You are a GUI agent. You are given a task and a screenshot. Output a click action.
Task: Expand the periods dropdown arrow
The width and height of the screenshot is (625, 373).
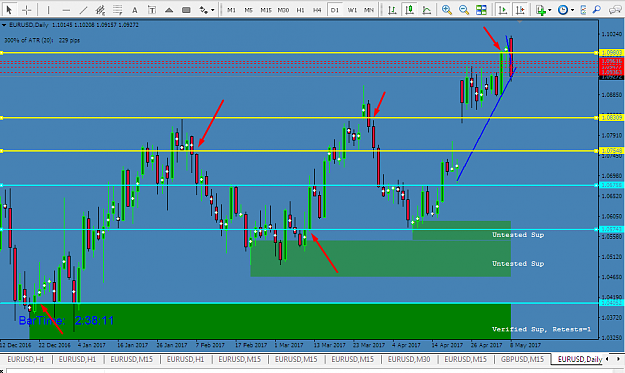pos(572,10)
